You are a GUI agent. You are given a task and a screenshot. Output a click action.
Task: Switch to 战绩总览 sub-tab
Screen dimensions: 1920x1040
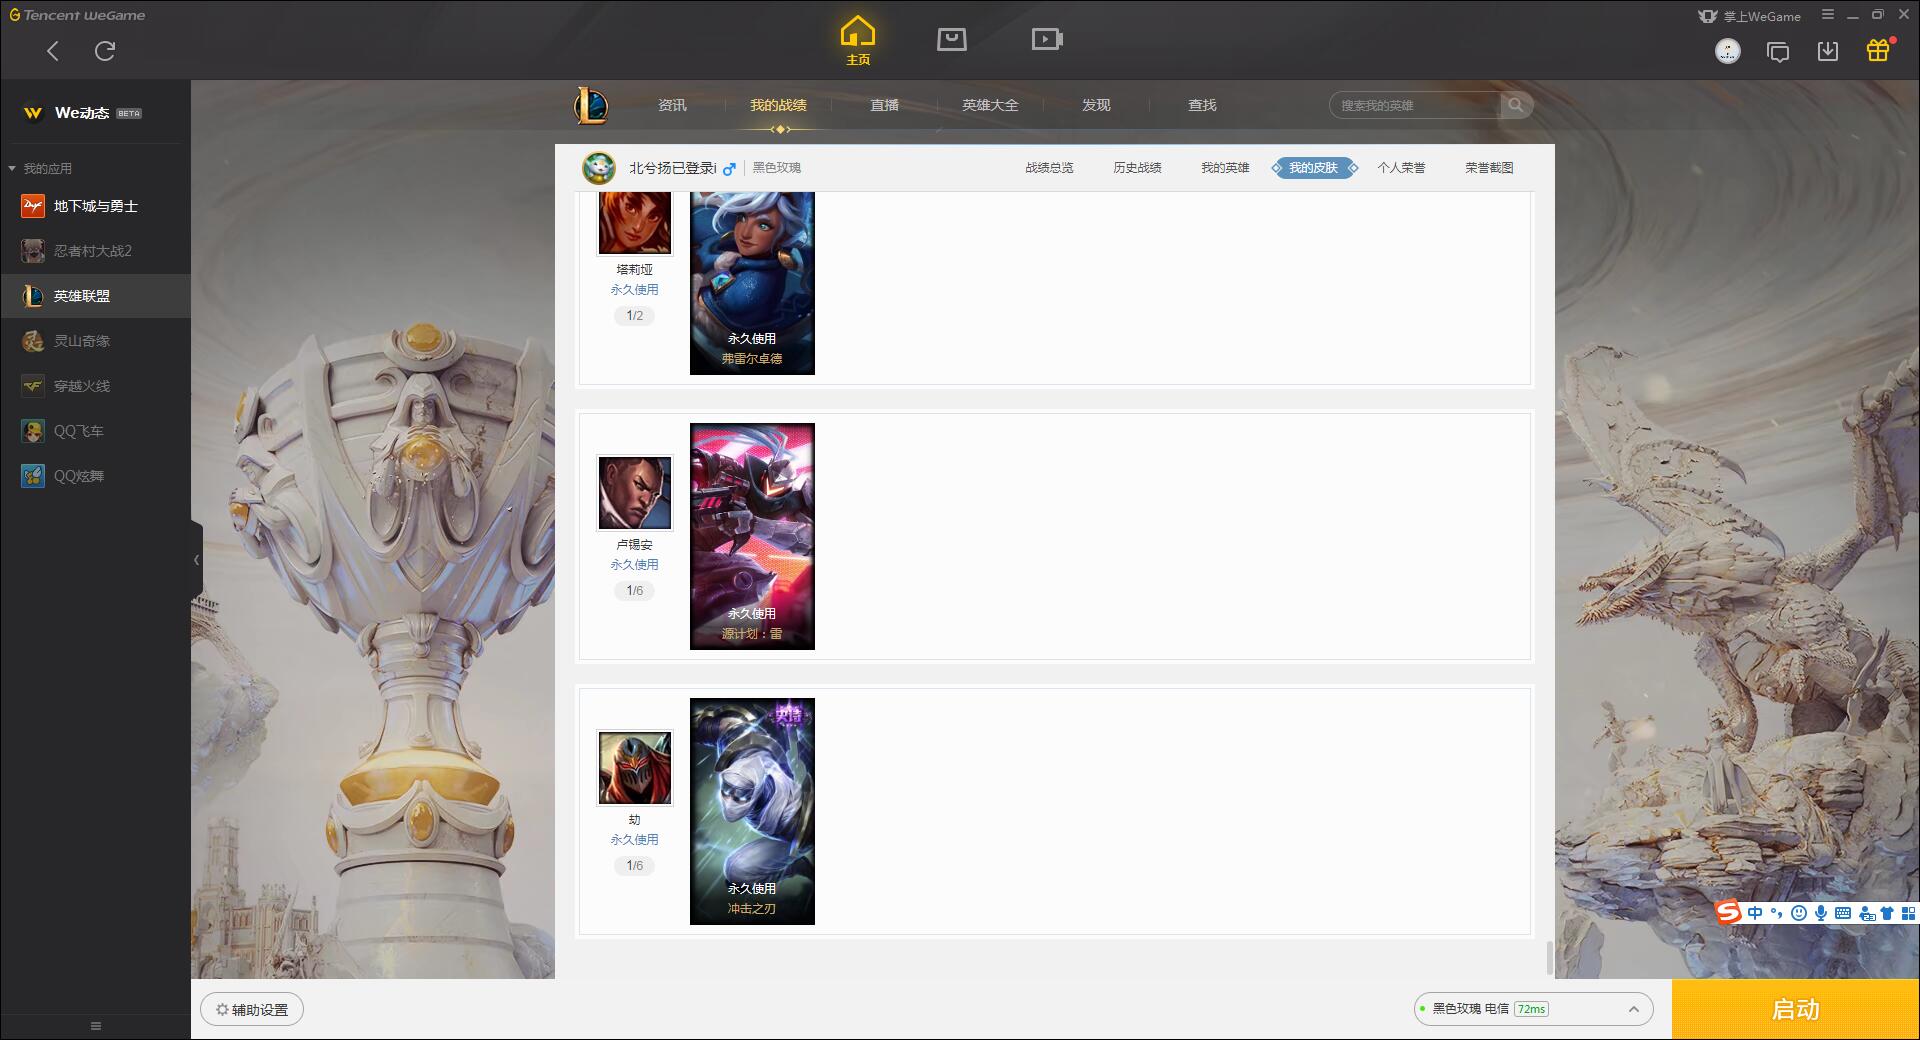tap(1049, 168)
